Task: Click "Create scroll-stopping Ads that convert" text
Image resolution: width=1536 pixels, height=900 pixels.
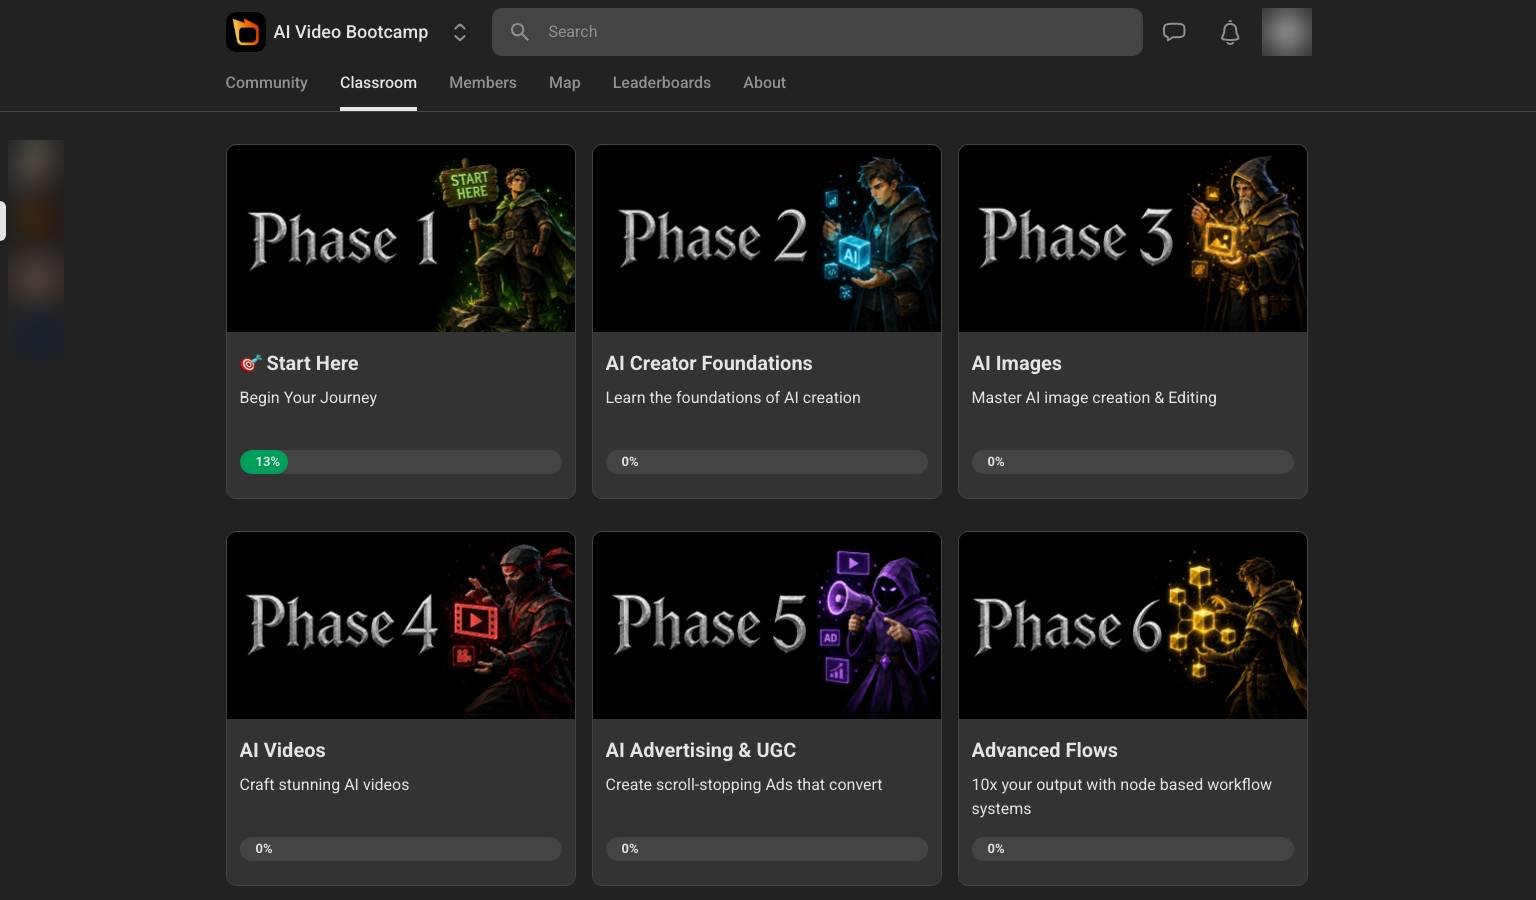Action: (x=744, y=785)
